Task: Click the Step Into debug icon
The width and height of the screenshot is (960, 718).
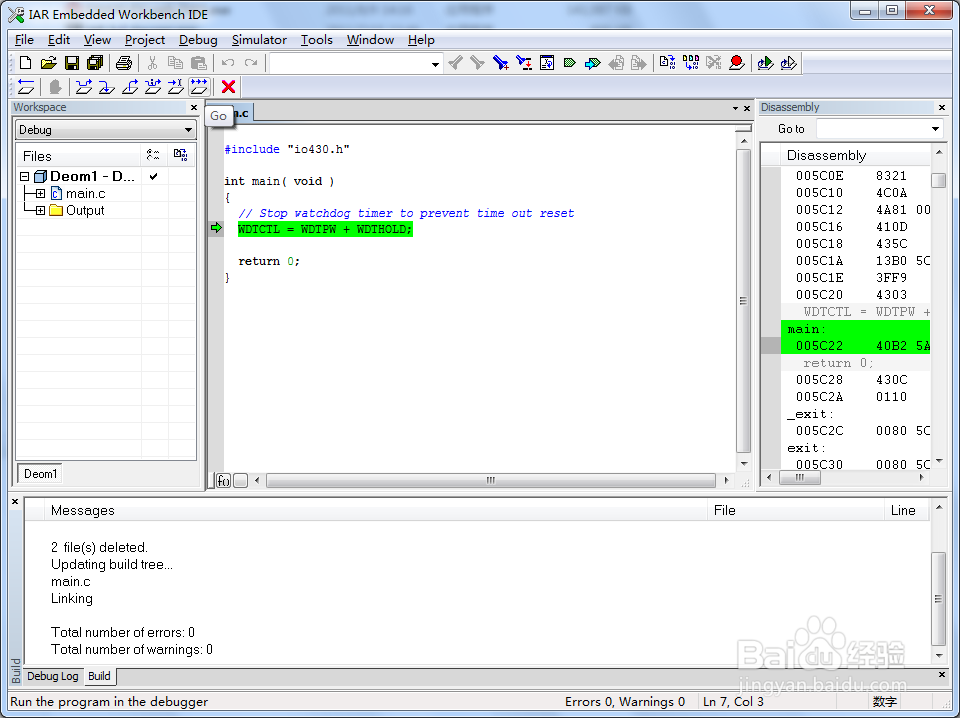Action: [107, 87]
